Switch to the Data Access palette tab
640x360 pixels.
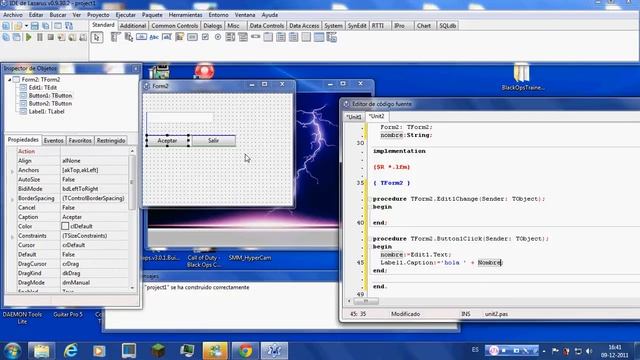(304, 26)
